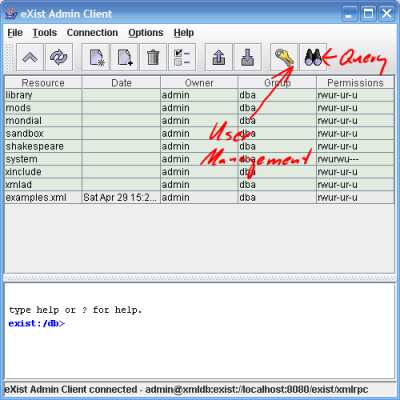The image size is (400, 400).
Task: Create backup upload arrow icon
Action: 219,57
